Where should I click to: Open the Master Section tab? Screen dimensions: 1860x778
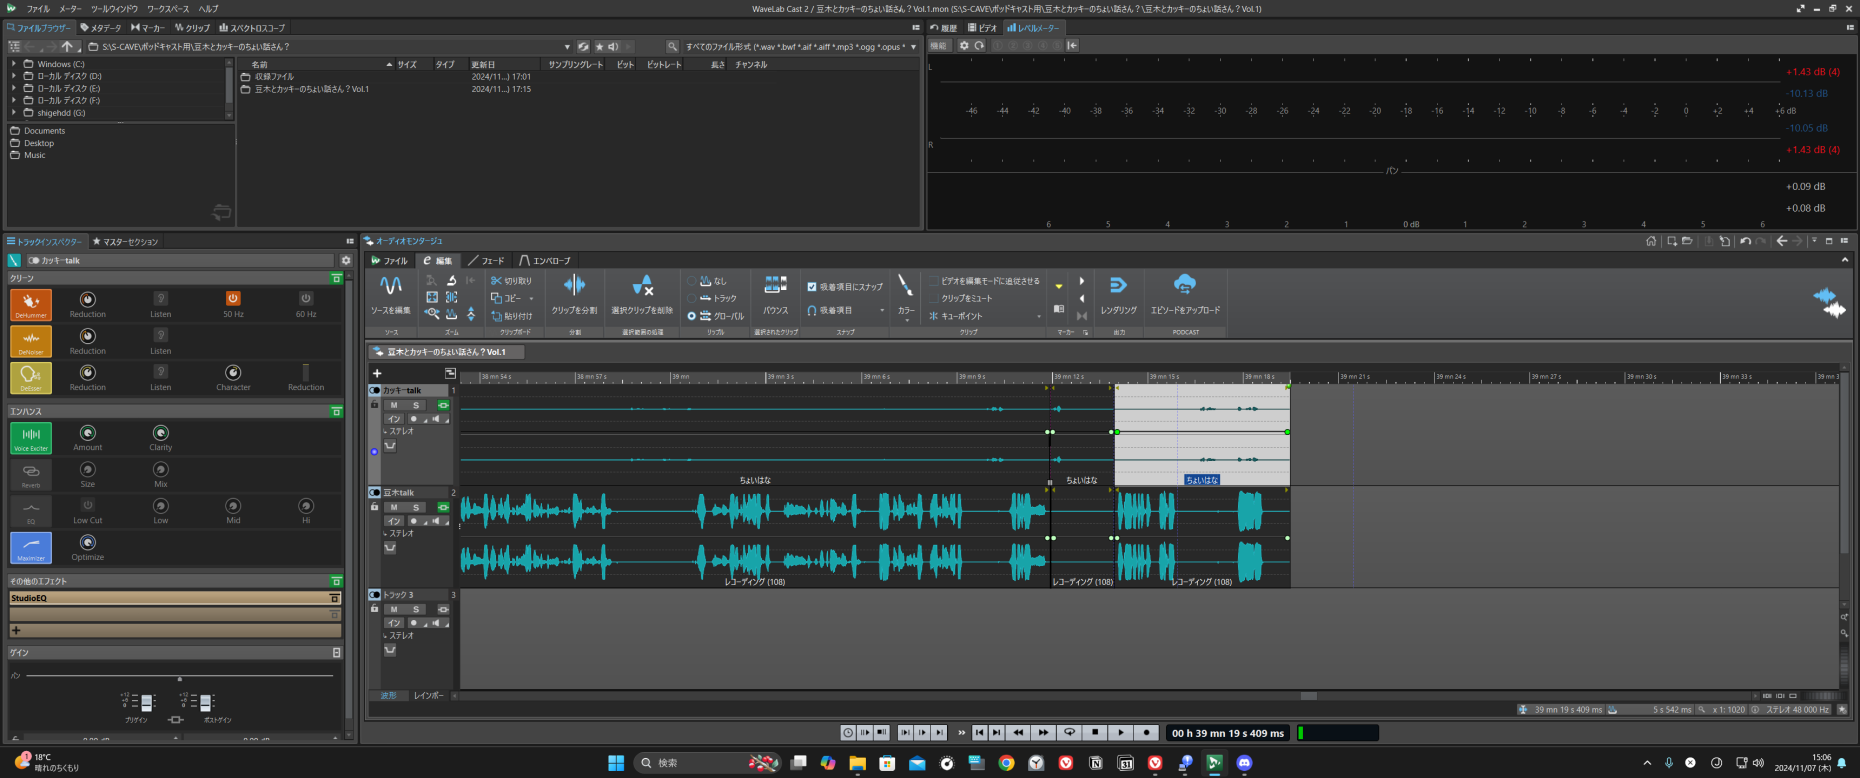click(125, 242)
